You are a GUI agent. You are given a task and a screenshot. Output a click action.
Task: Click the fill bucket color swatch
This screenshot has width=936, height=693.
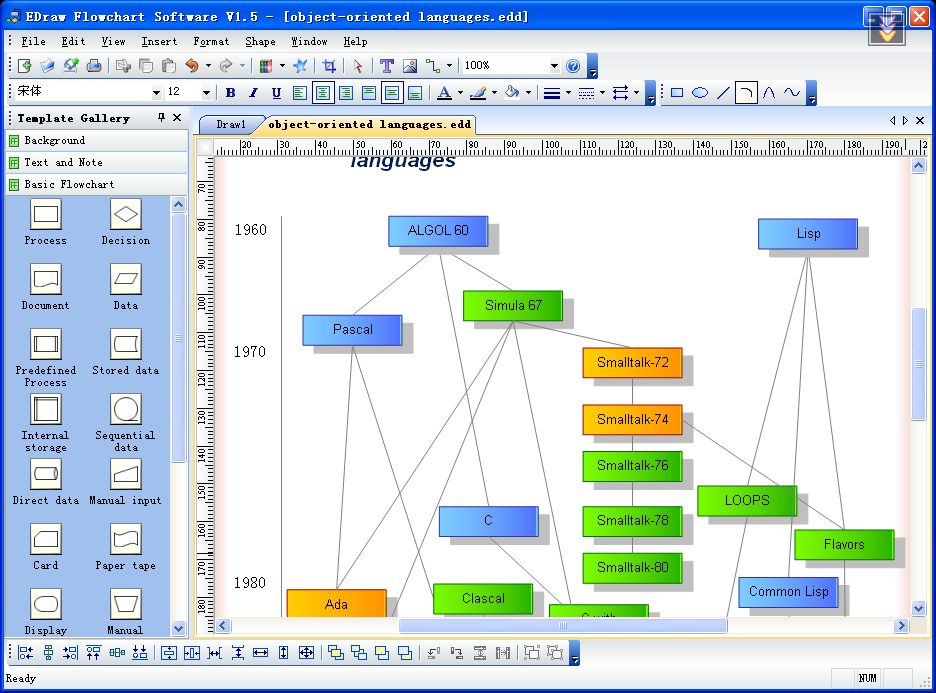pos(512,93)
